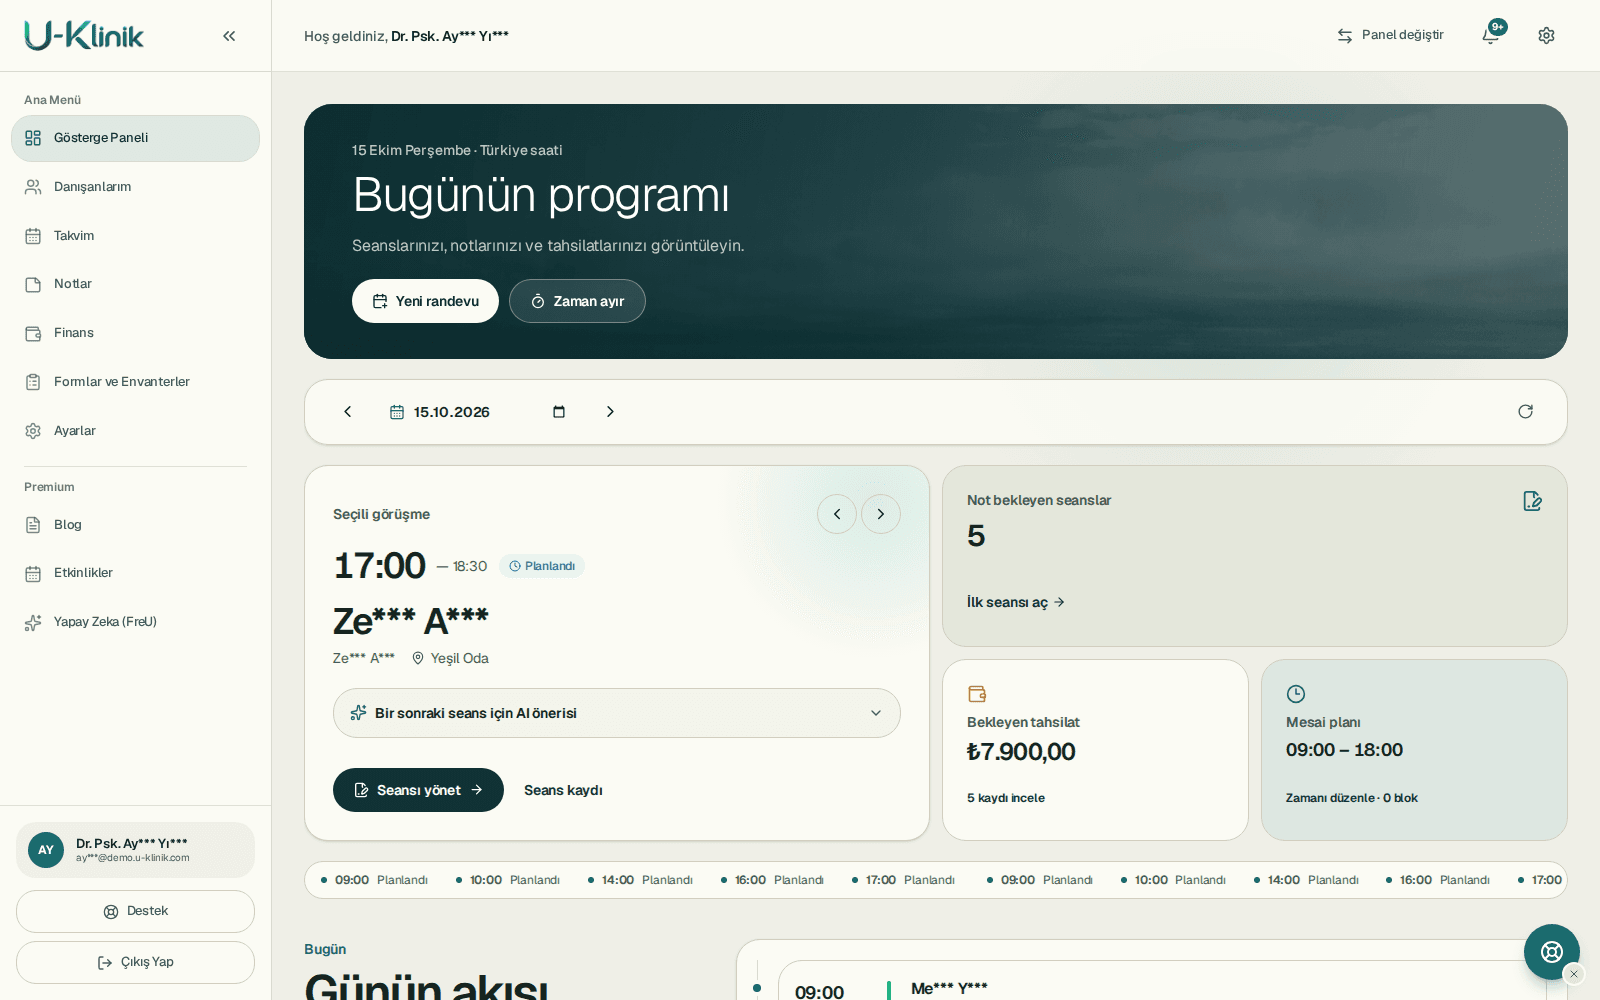This screenshot has width=1600, height=1000.
Task: Dismiss the floating support widget
Action: (1574, 974)
